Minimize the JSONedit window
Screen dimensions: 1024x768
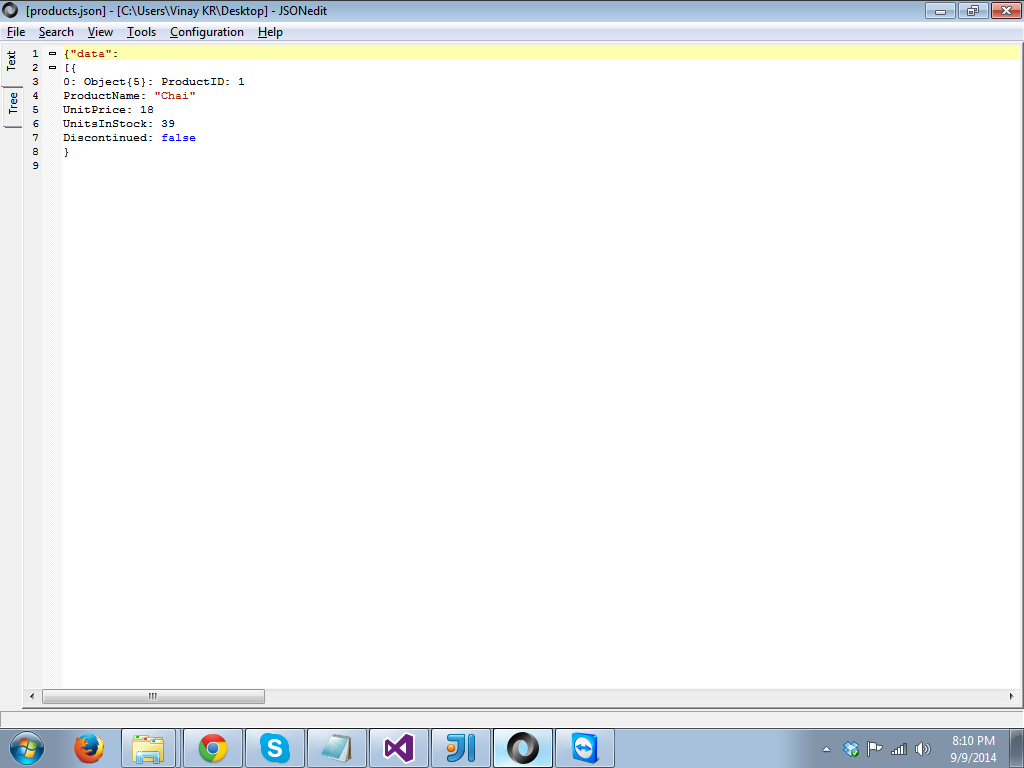(x=940, y=10)
